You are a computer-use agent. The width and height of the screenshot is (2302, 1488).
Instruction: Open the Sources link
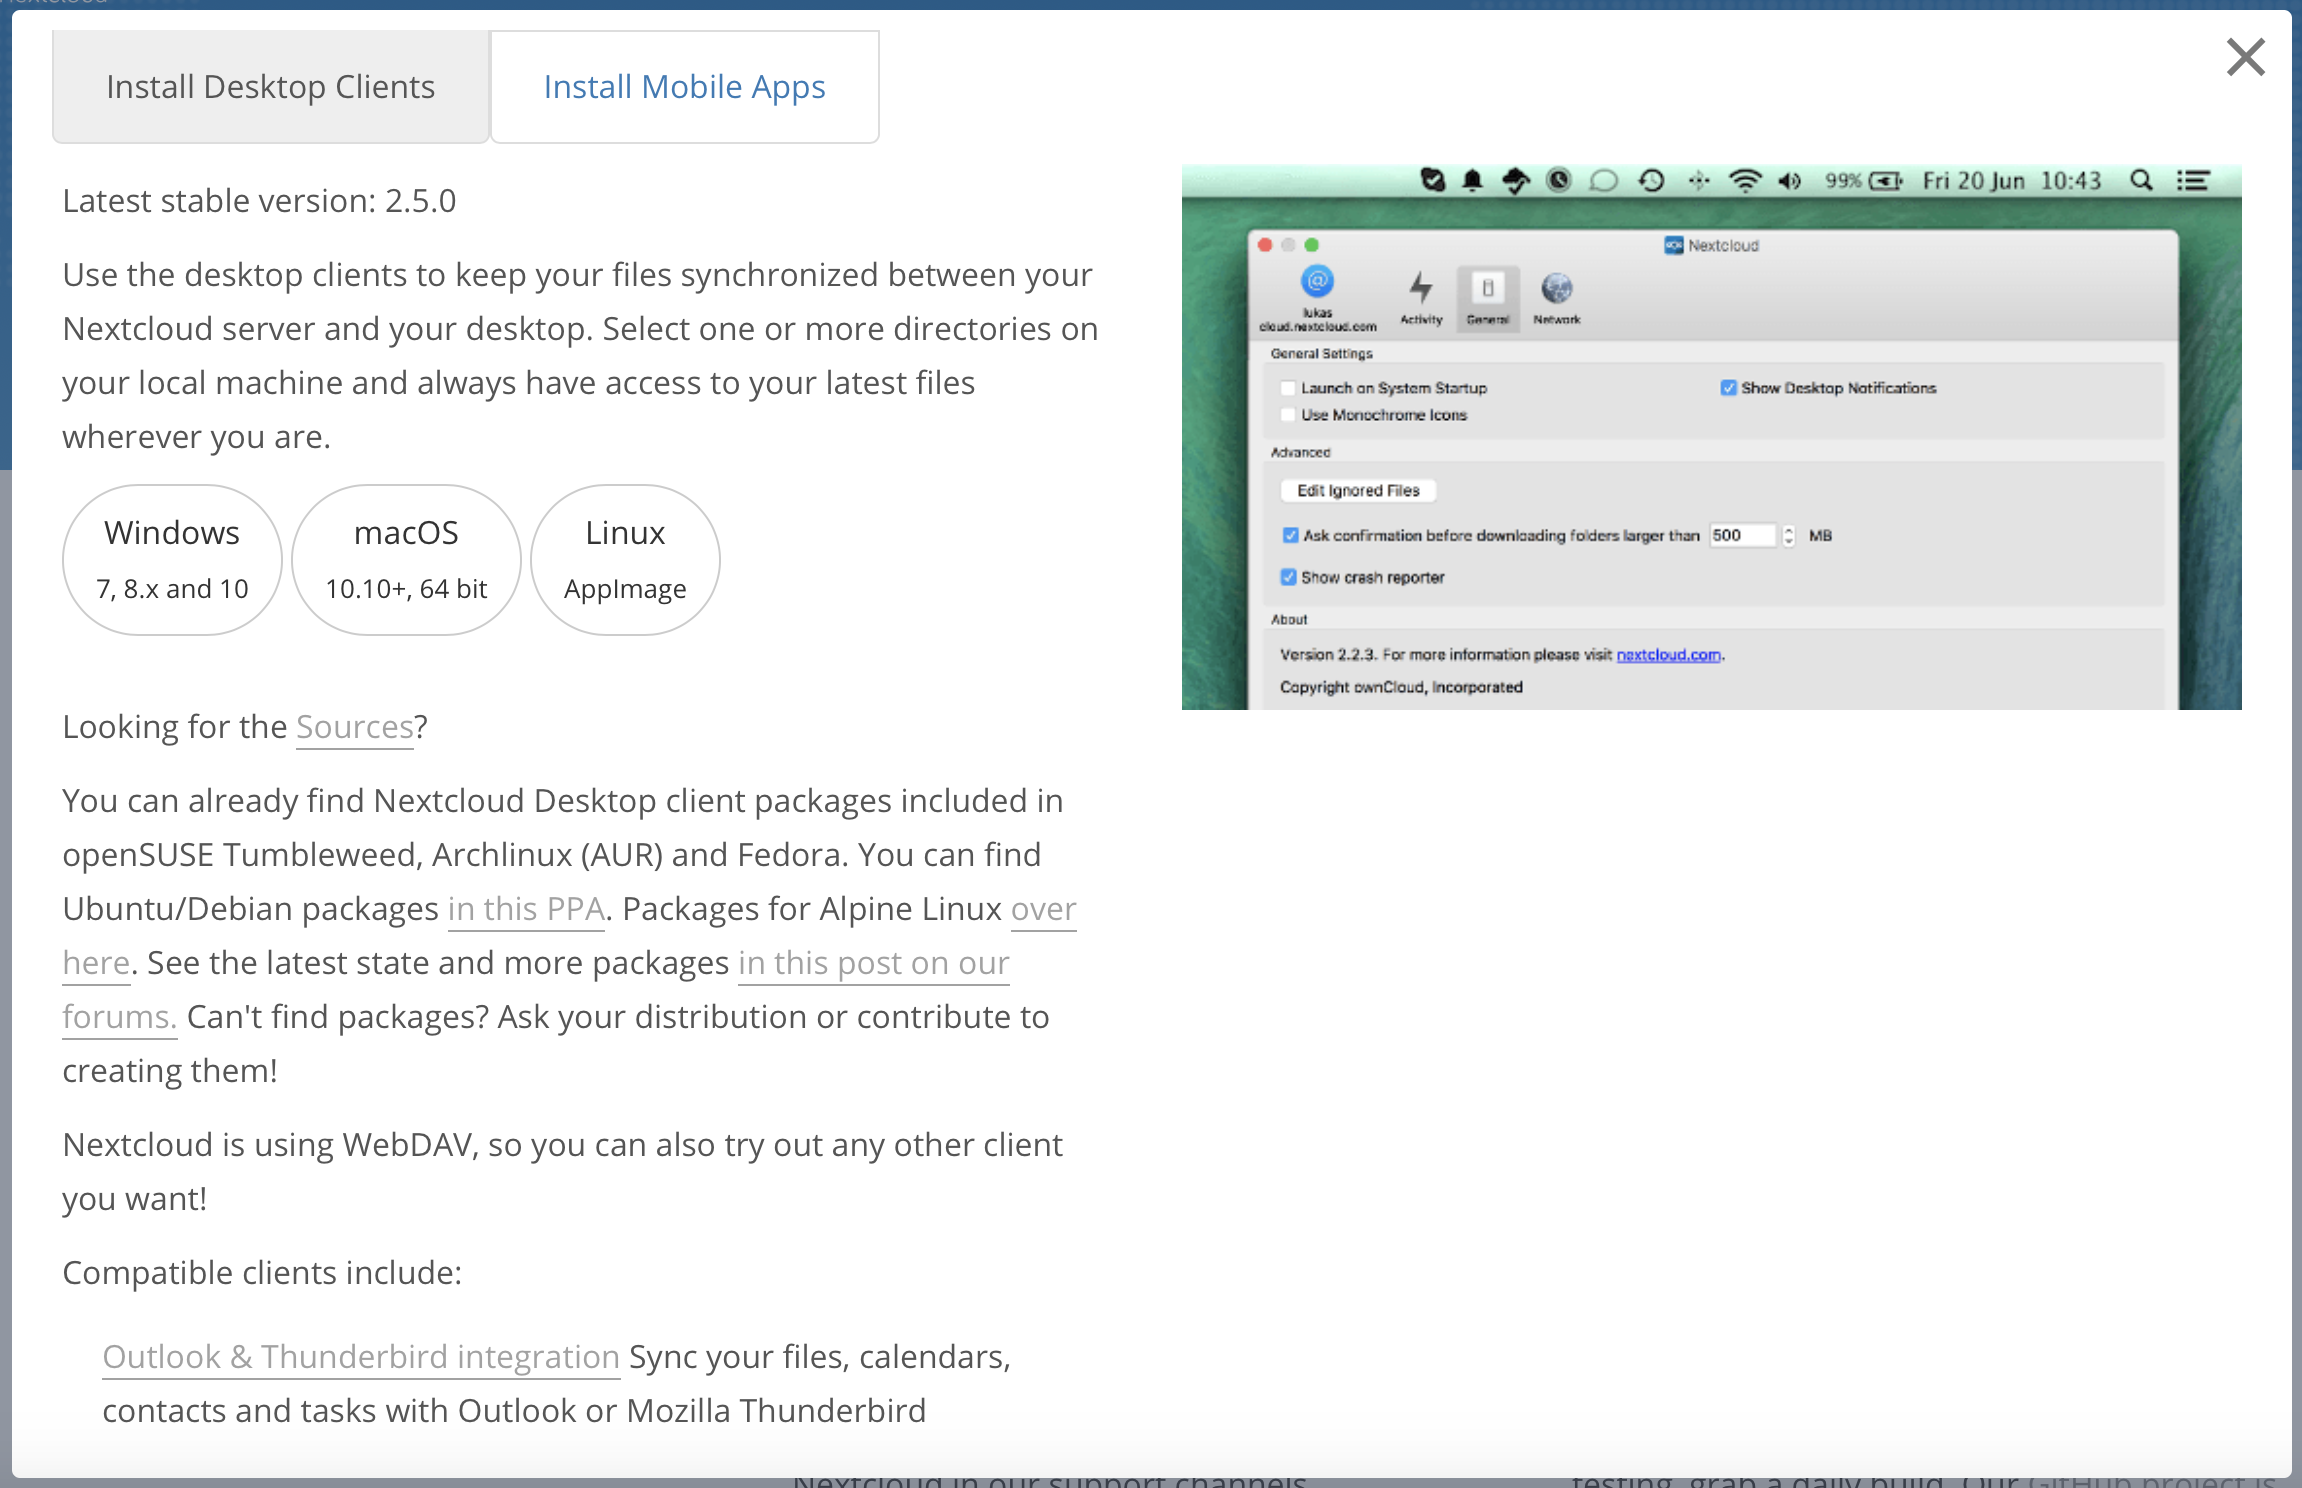[x=354, y=727]
